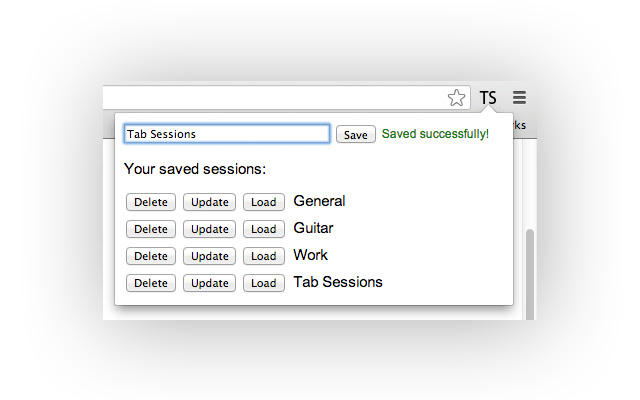Open the TS Tab Sessions extension icon
The height and width of the screenshot is (400, 640).
pyautogui.click(x=488, y=98)
